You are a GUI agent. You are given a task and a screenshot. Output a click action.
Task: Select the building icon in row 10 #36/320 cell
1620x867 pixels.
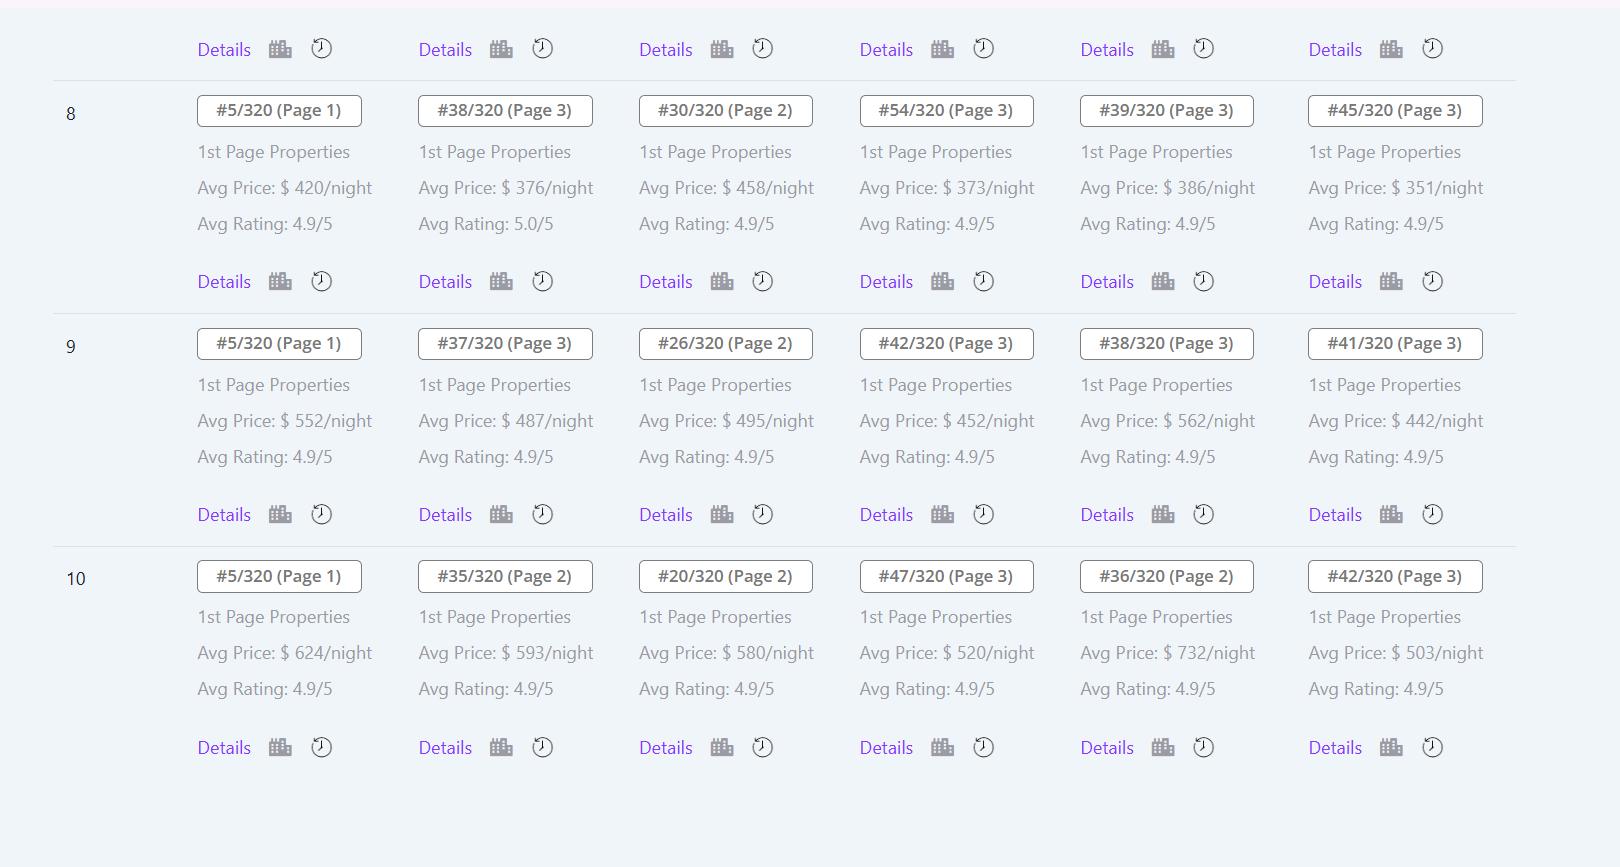click(x=1163, y=748)
